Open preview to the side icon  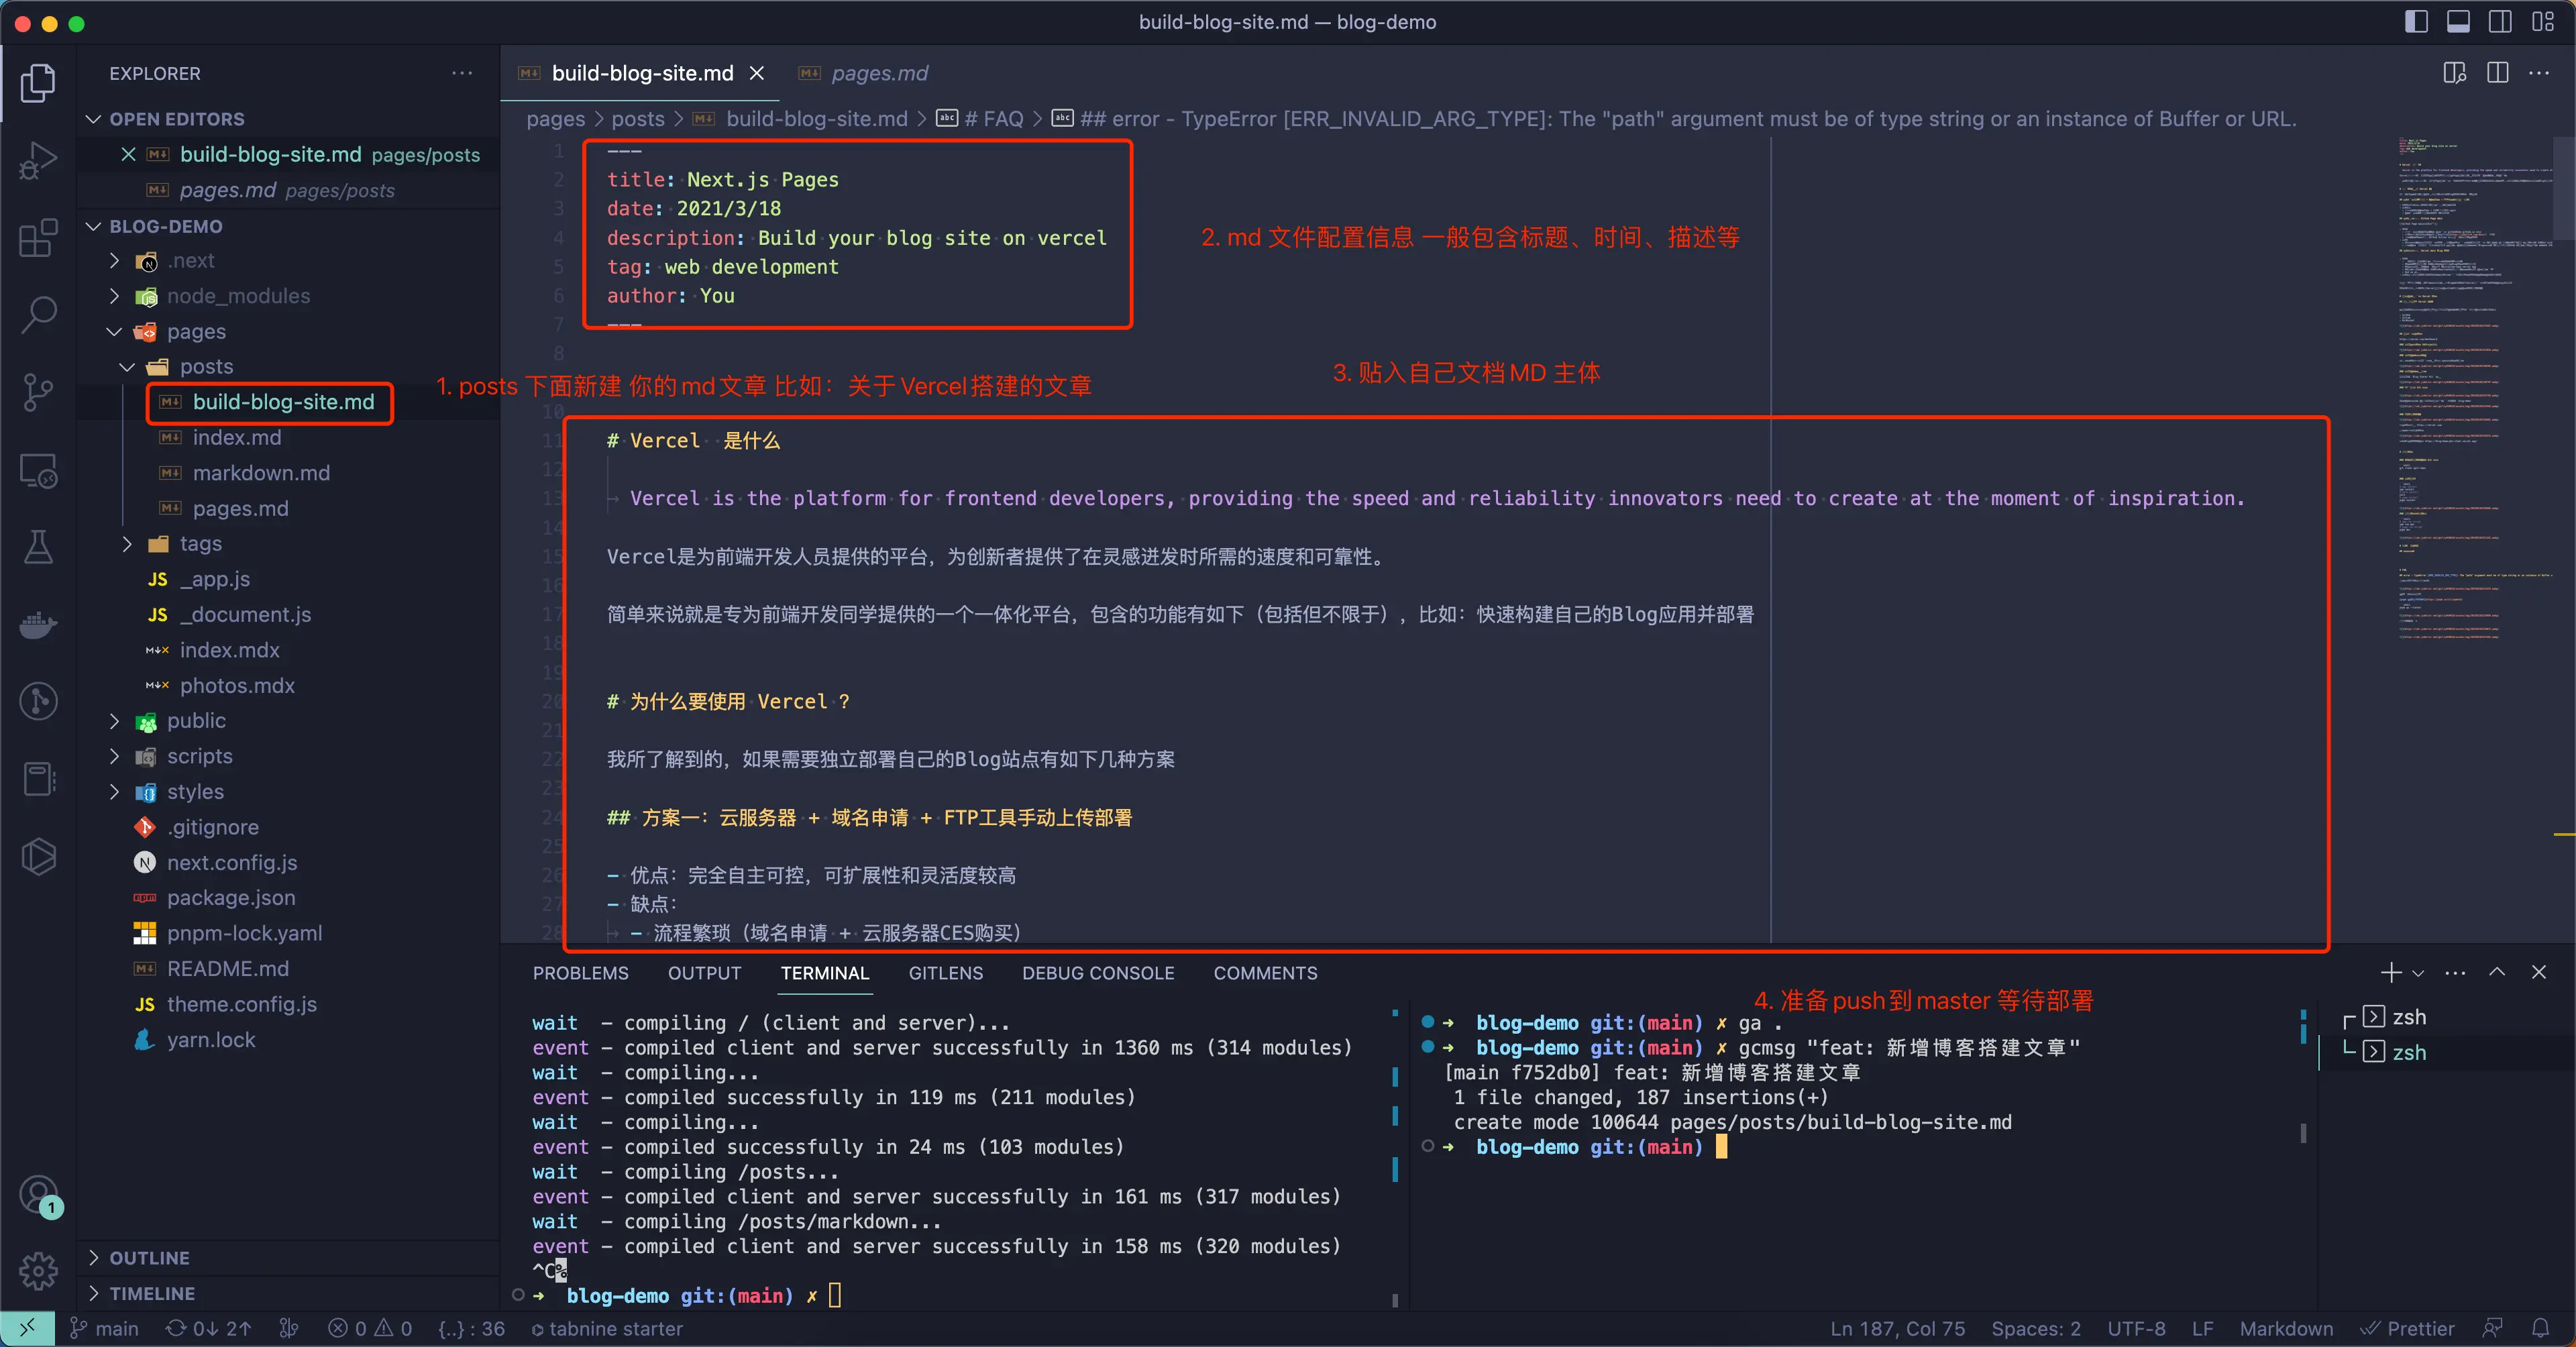2454,73
